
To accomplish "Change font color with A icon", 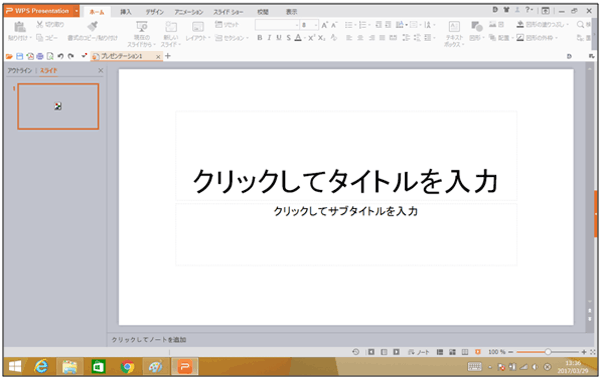I will click(298, 37).
